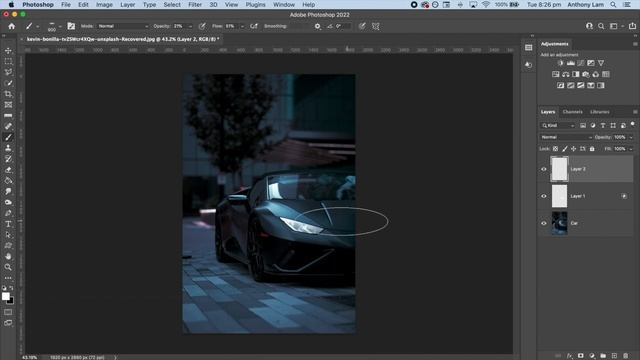Toggle lock transparent pixels

555,149
